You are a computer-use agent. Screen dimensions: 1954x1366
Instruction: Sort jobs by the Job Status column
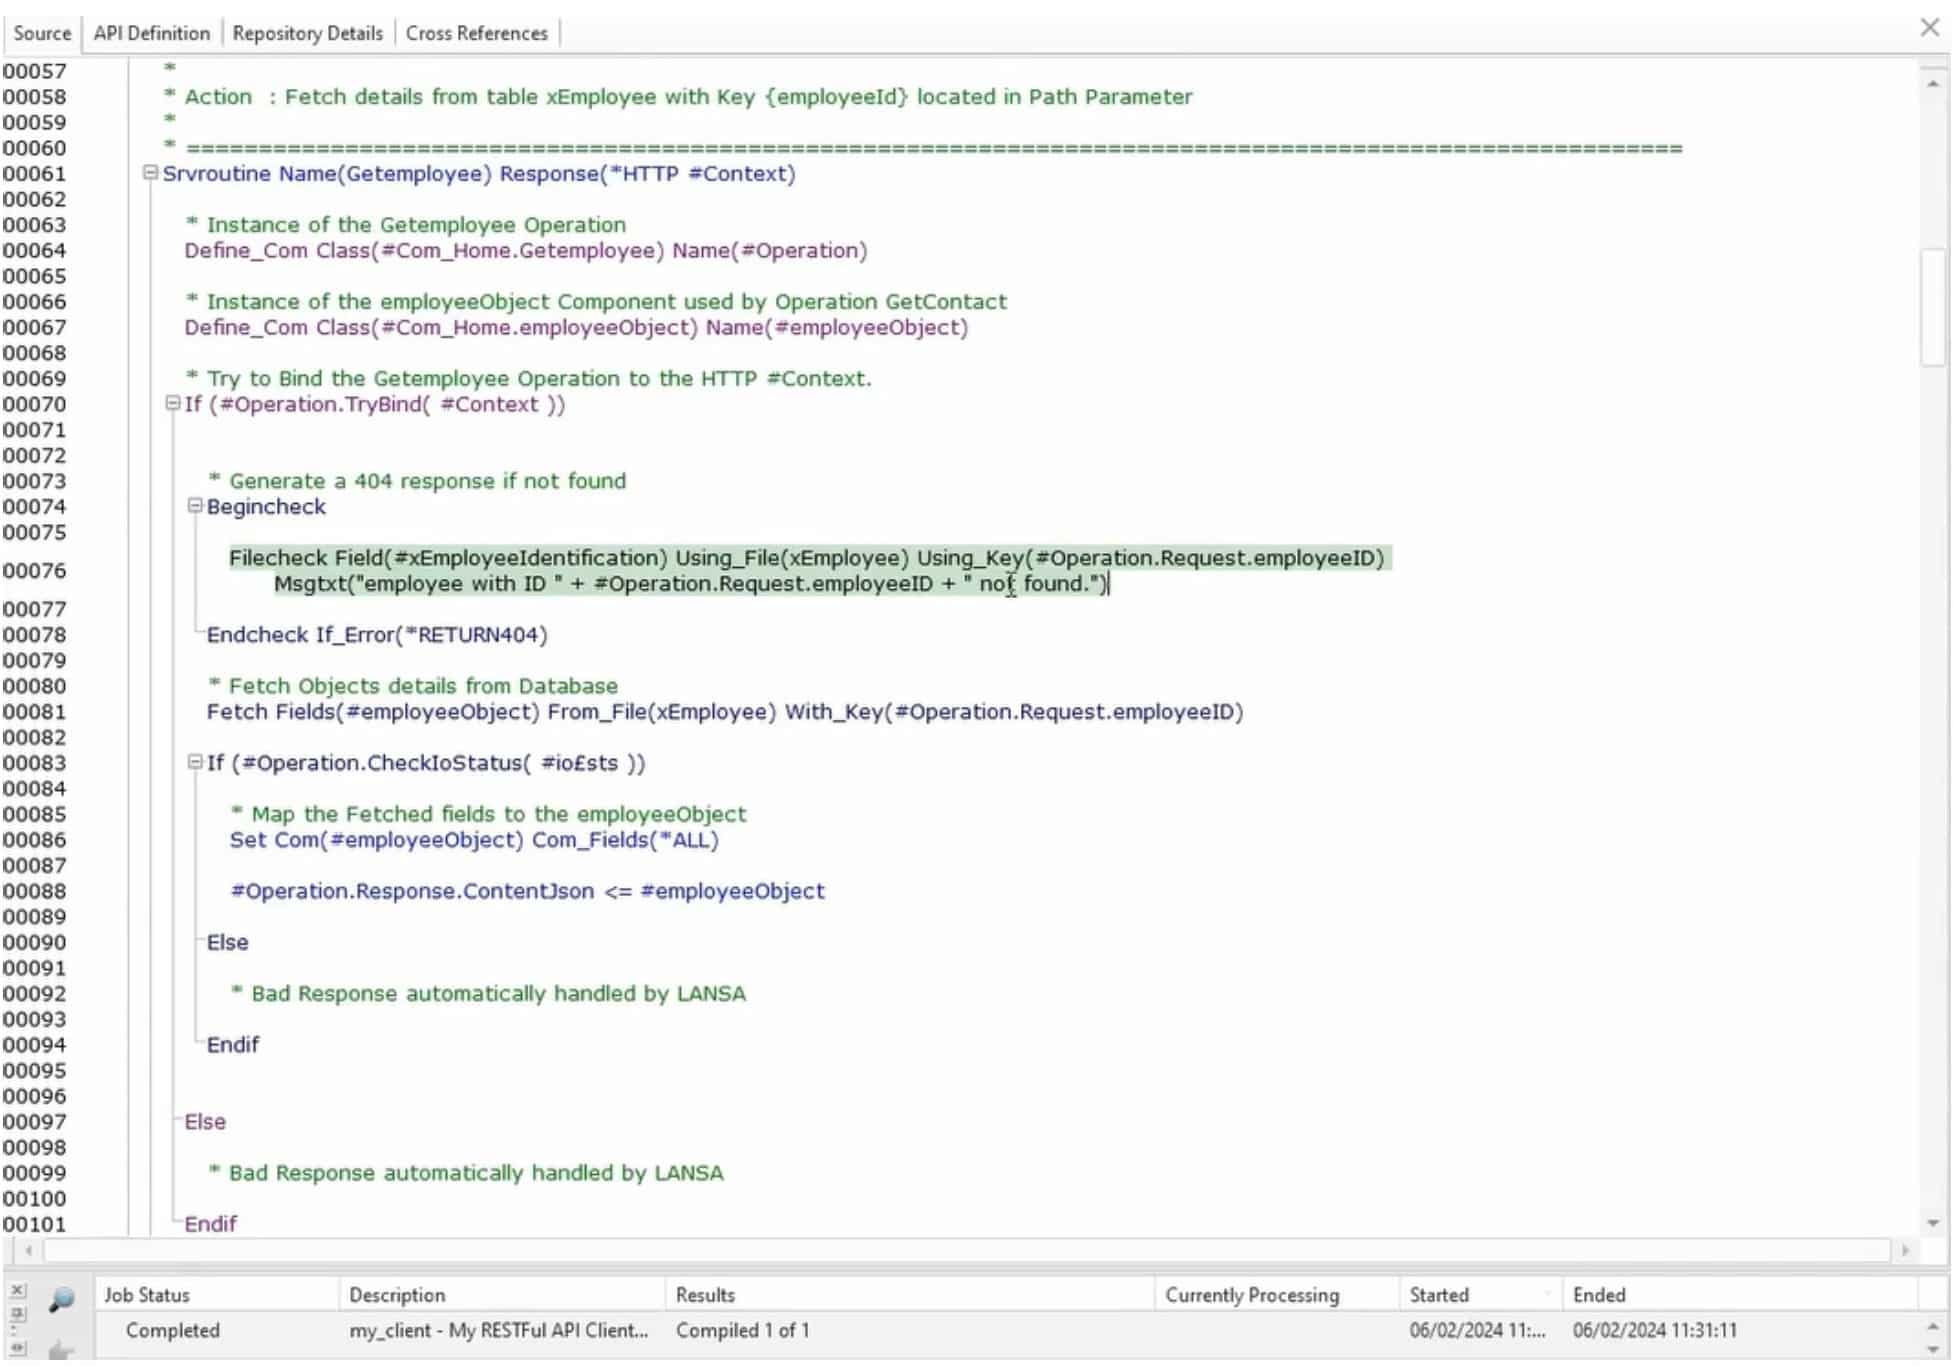(x=217, y=1295)
